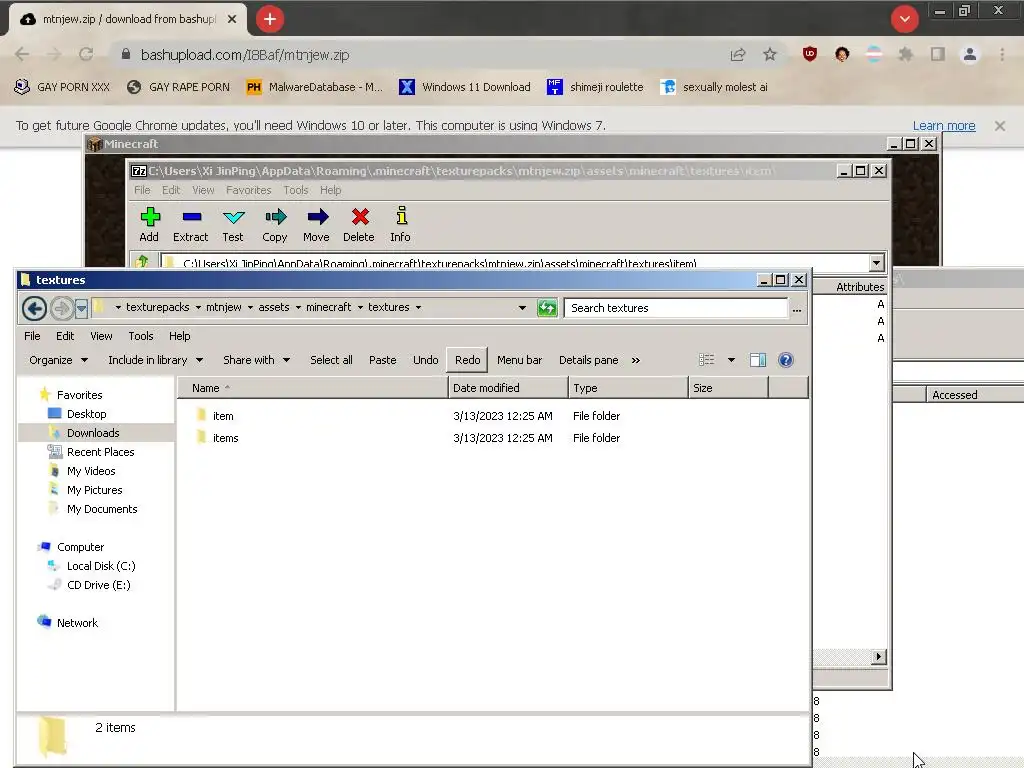
Task: Open Explorer help question mark icon
Action: (x=786, y=360)
